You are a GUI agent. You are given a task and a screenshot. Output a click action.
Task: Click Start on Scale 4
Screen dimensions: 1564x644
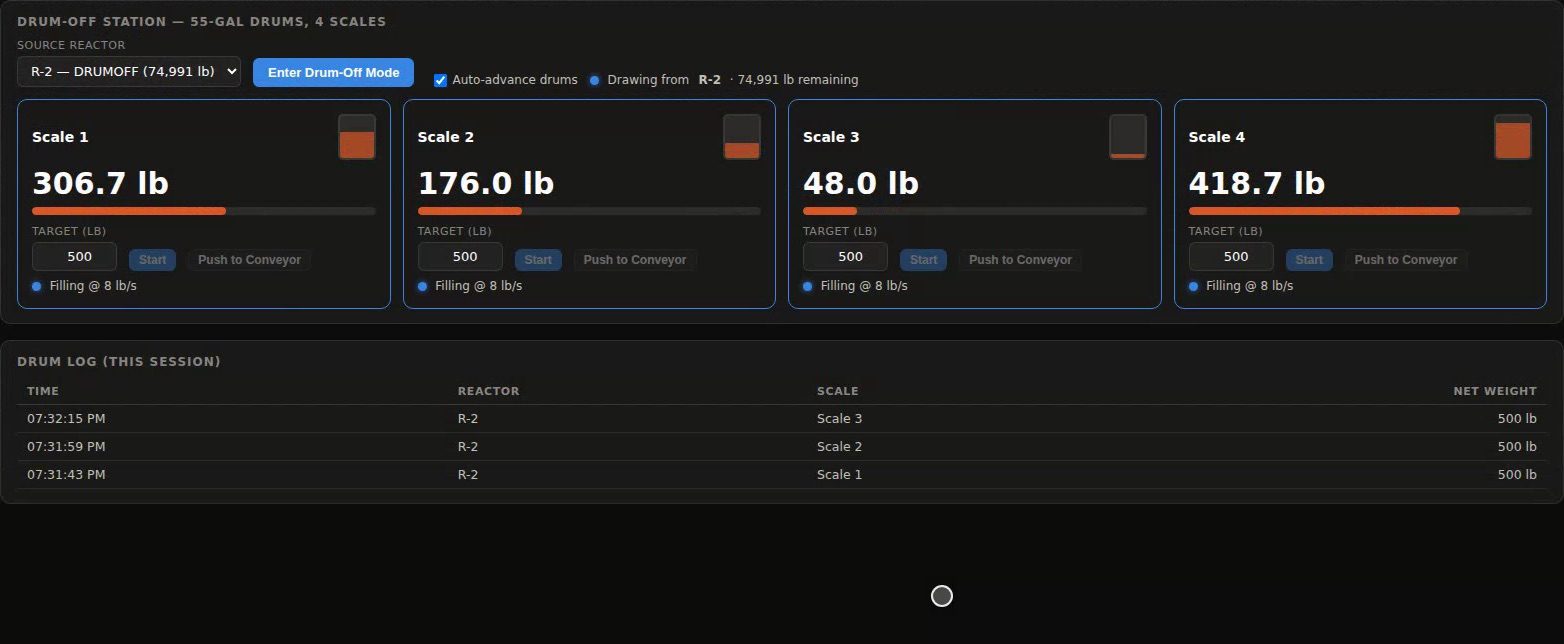1309,260
